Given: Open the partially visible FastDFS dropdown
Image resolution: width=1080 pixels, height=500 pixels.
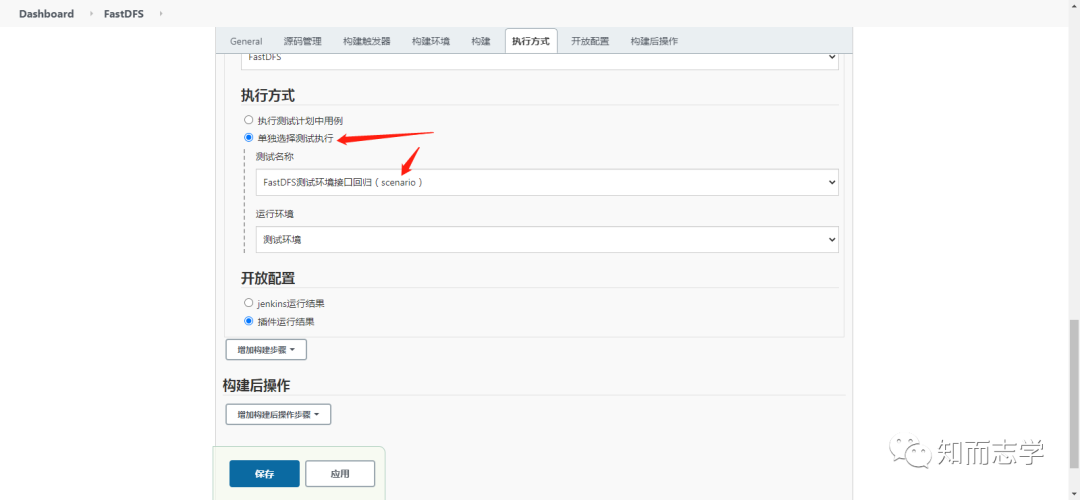Looking at the screenshot, I should 540,59.
